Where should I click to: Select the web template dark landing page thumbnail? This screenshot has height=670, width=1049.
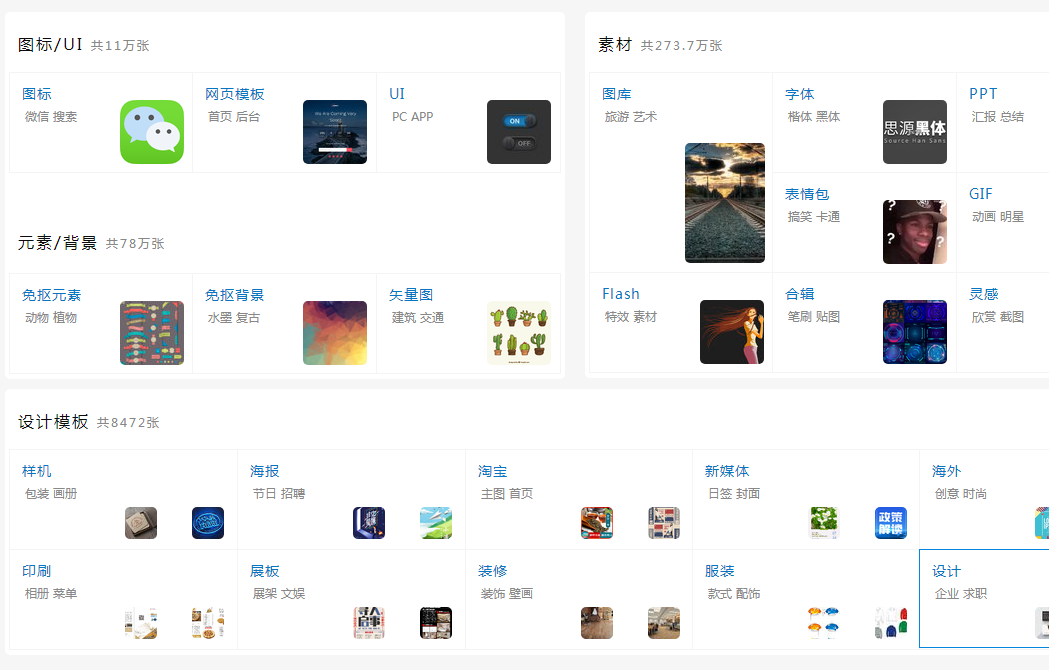click(x=335, y=132)
